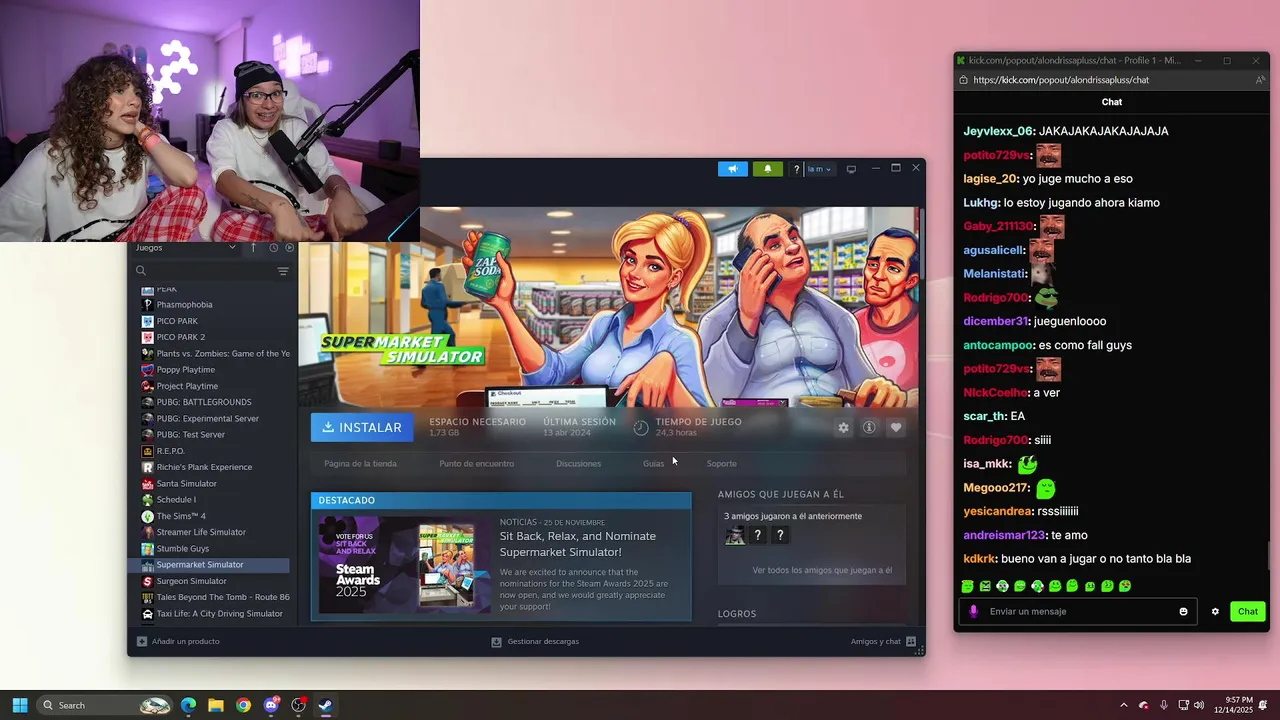Click the site info lock icon in Kick window
The height and width of the screenshot is (720, 1280).
963,80
